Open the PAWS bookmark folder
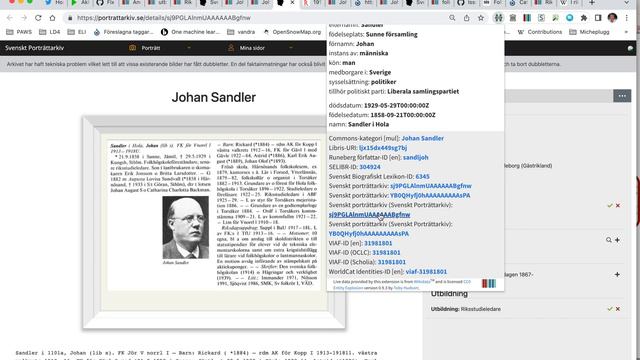Viewport: 640px width, 360px height. 19,32
